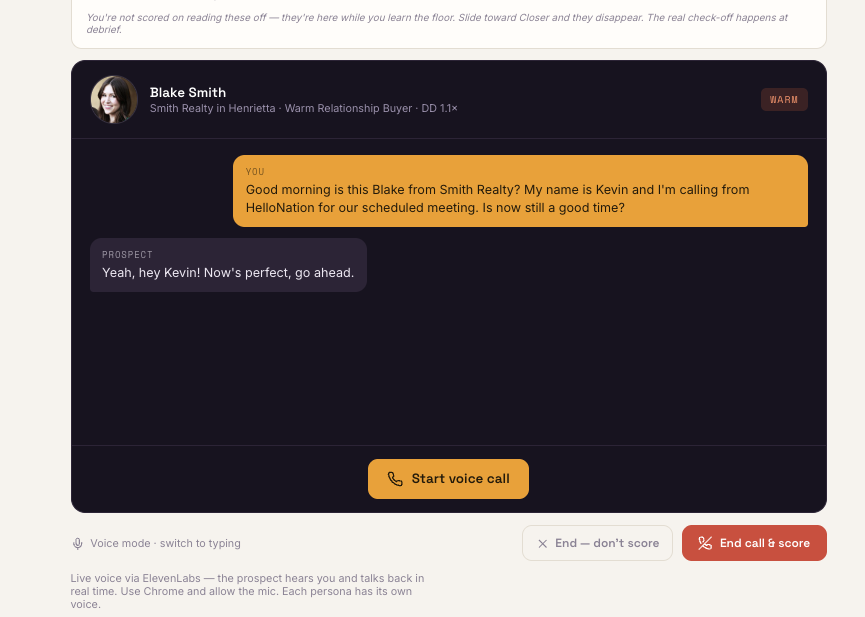Open Blake Smith's profile photo

[114, 100]
